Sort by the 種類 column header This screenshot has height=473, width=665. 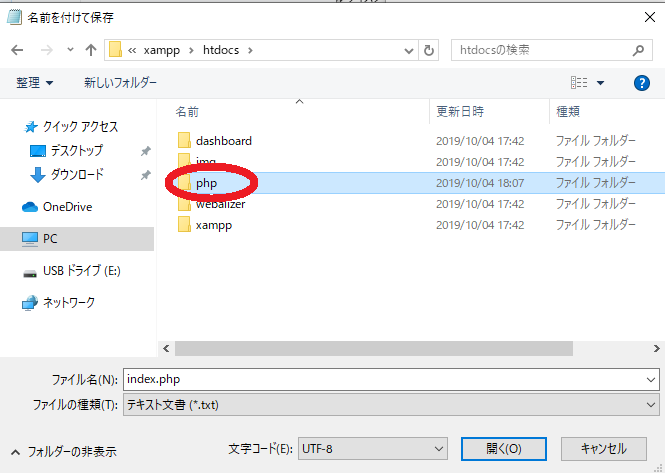click(568, 112)
